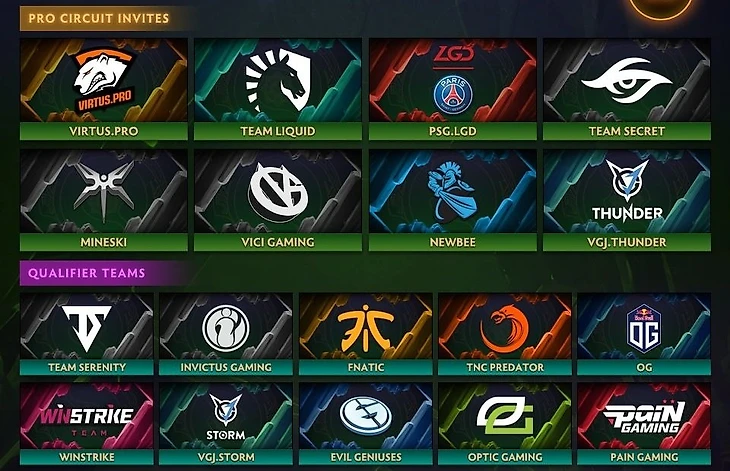Select the VGJ.Thunder team card

click(627, 200)
